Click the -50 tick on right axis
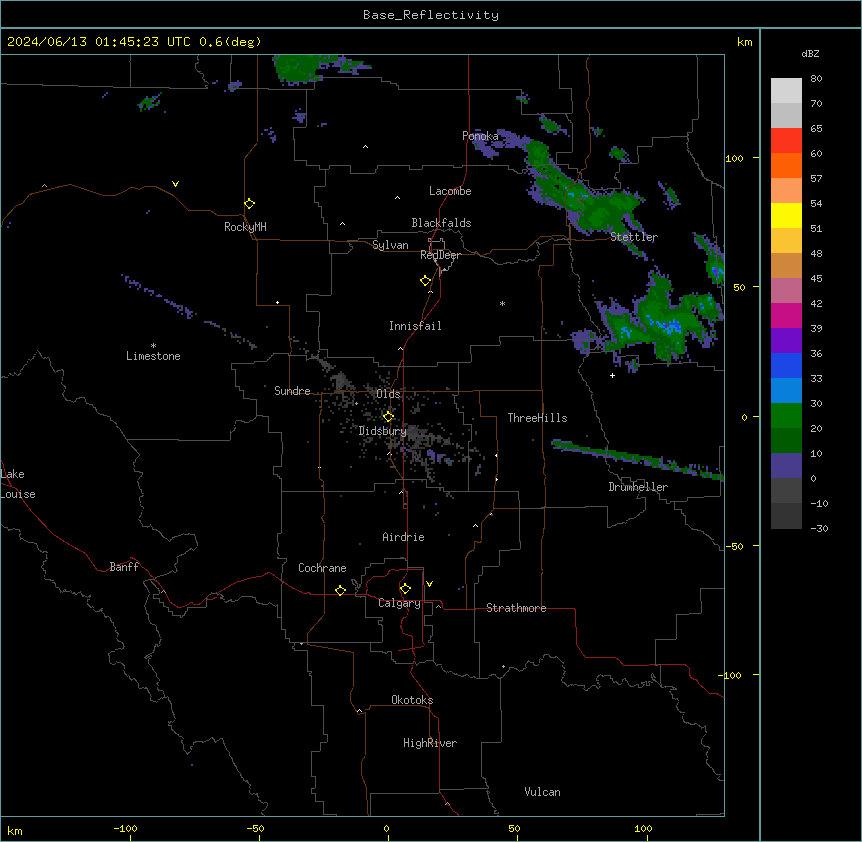This screenshot has height=842, width=862. [x=734, y=546]
